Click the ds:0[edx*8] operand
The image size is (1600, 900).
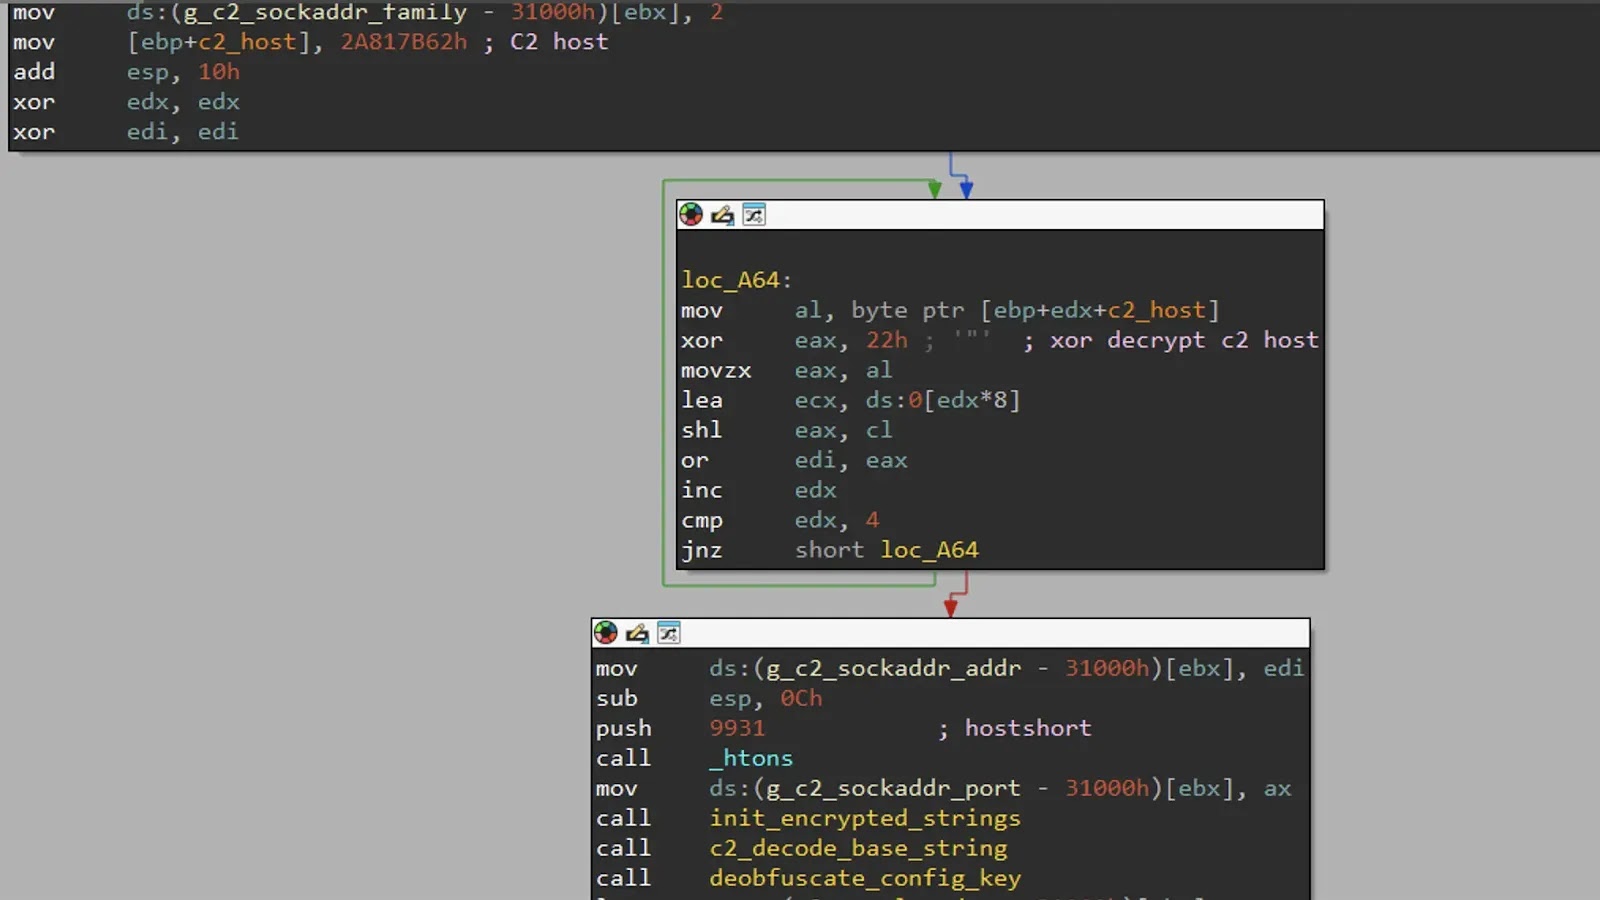pos(943,400)
